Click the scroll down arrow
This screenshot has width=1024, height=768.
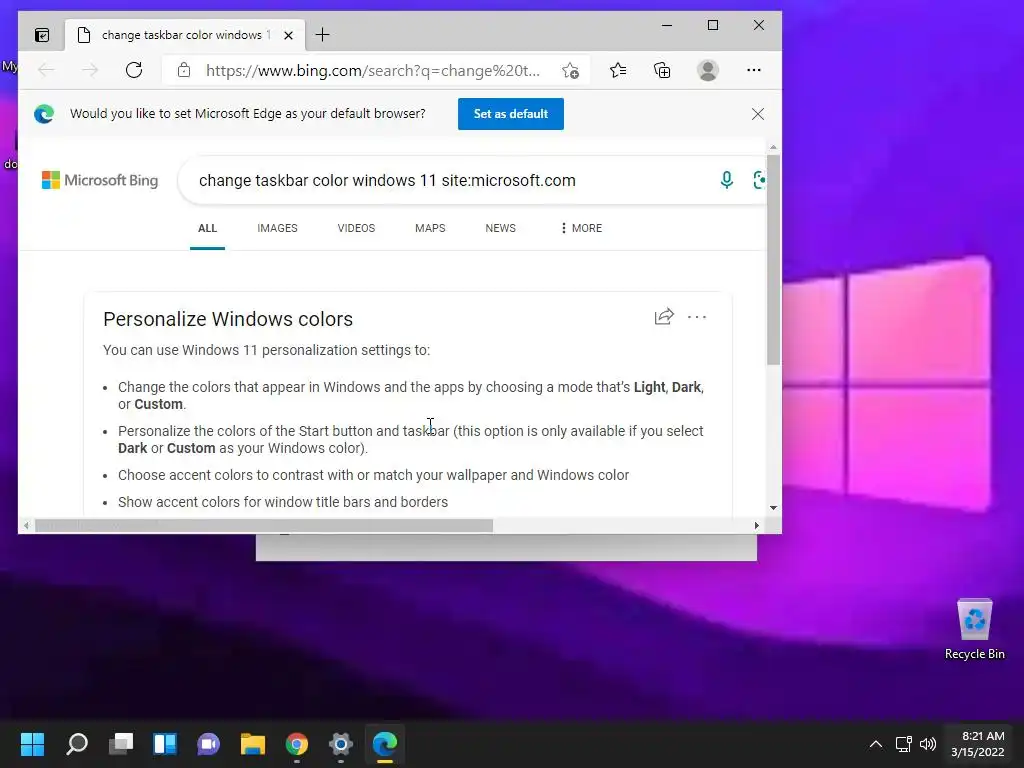pos(773,507)
